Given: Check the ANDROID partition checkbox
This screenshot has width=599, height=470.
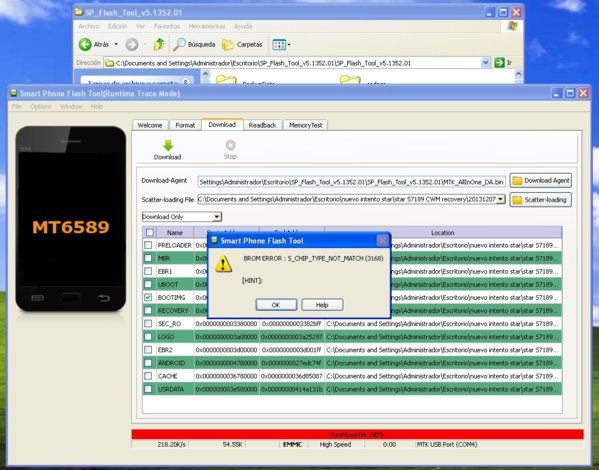Looking at the screenshot, I should pyautogui.click(x=148, y=363).
